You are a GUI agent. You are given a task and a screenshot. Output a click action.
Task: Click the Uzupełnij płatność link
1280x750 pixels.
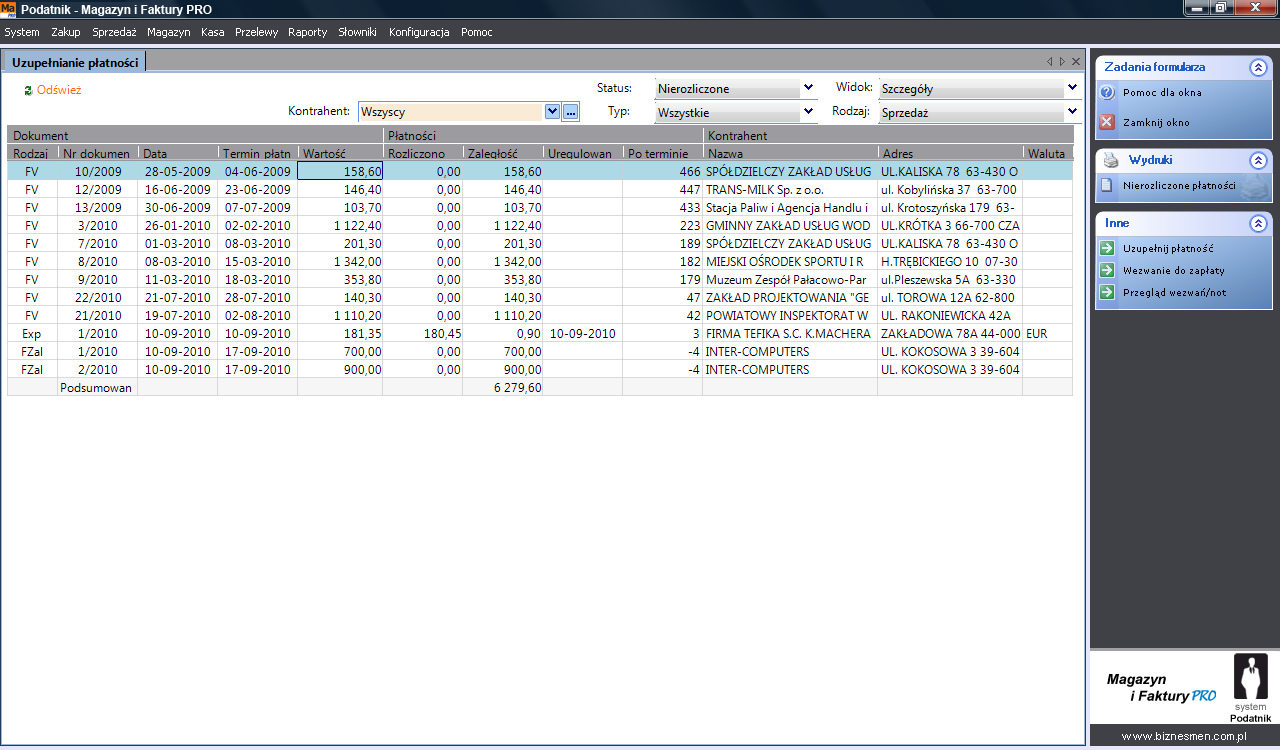pos(1168,248)
